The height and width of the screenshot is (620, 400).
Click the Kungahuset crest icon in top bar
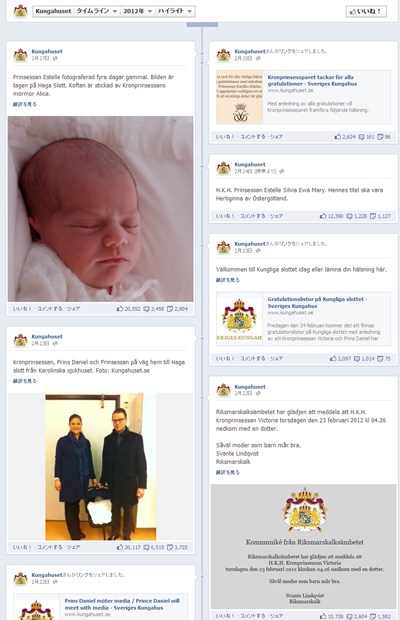click(21, 11)
